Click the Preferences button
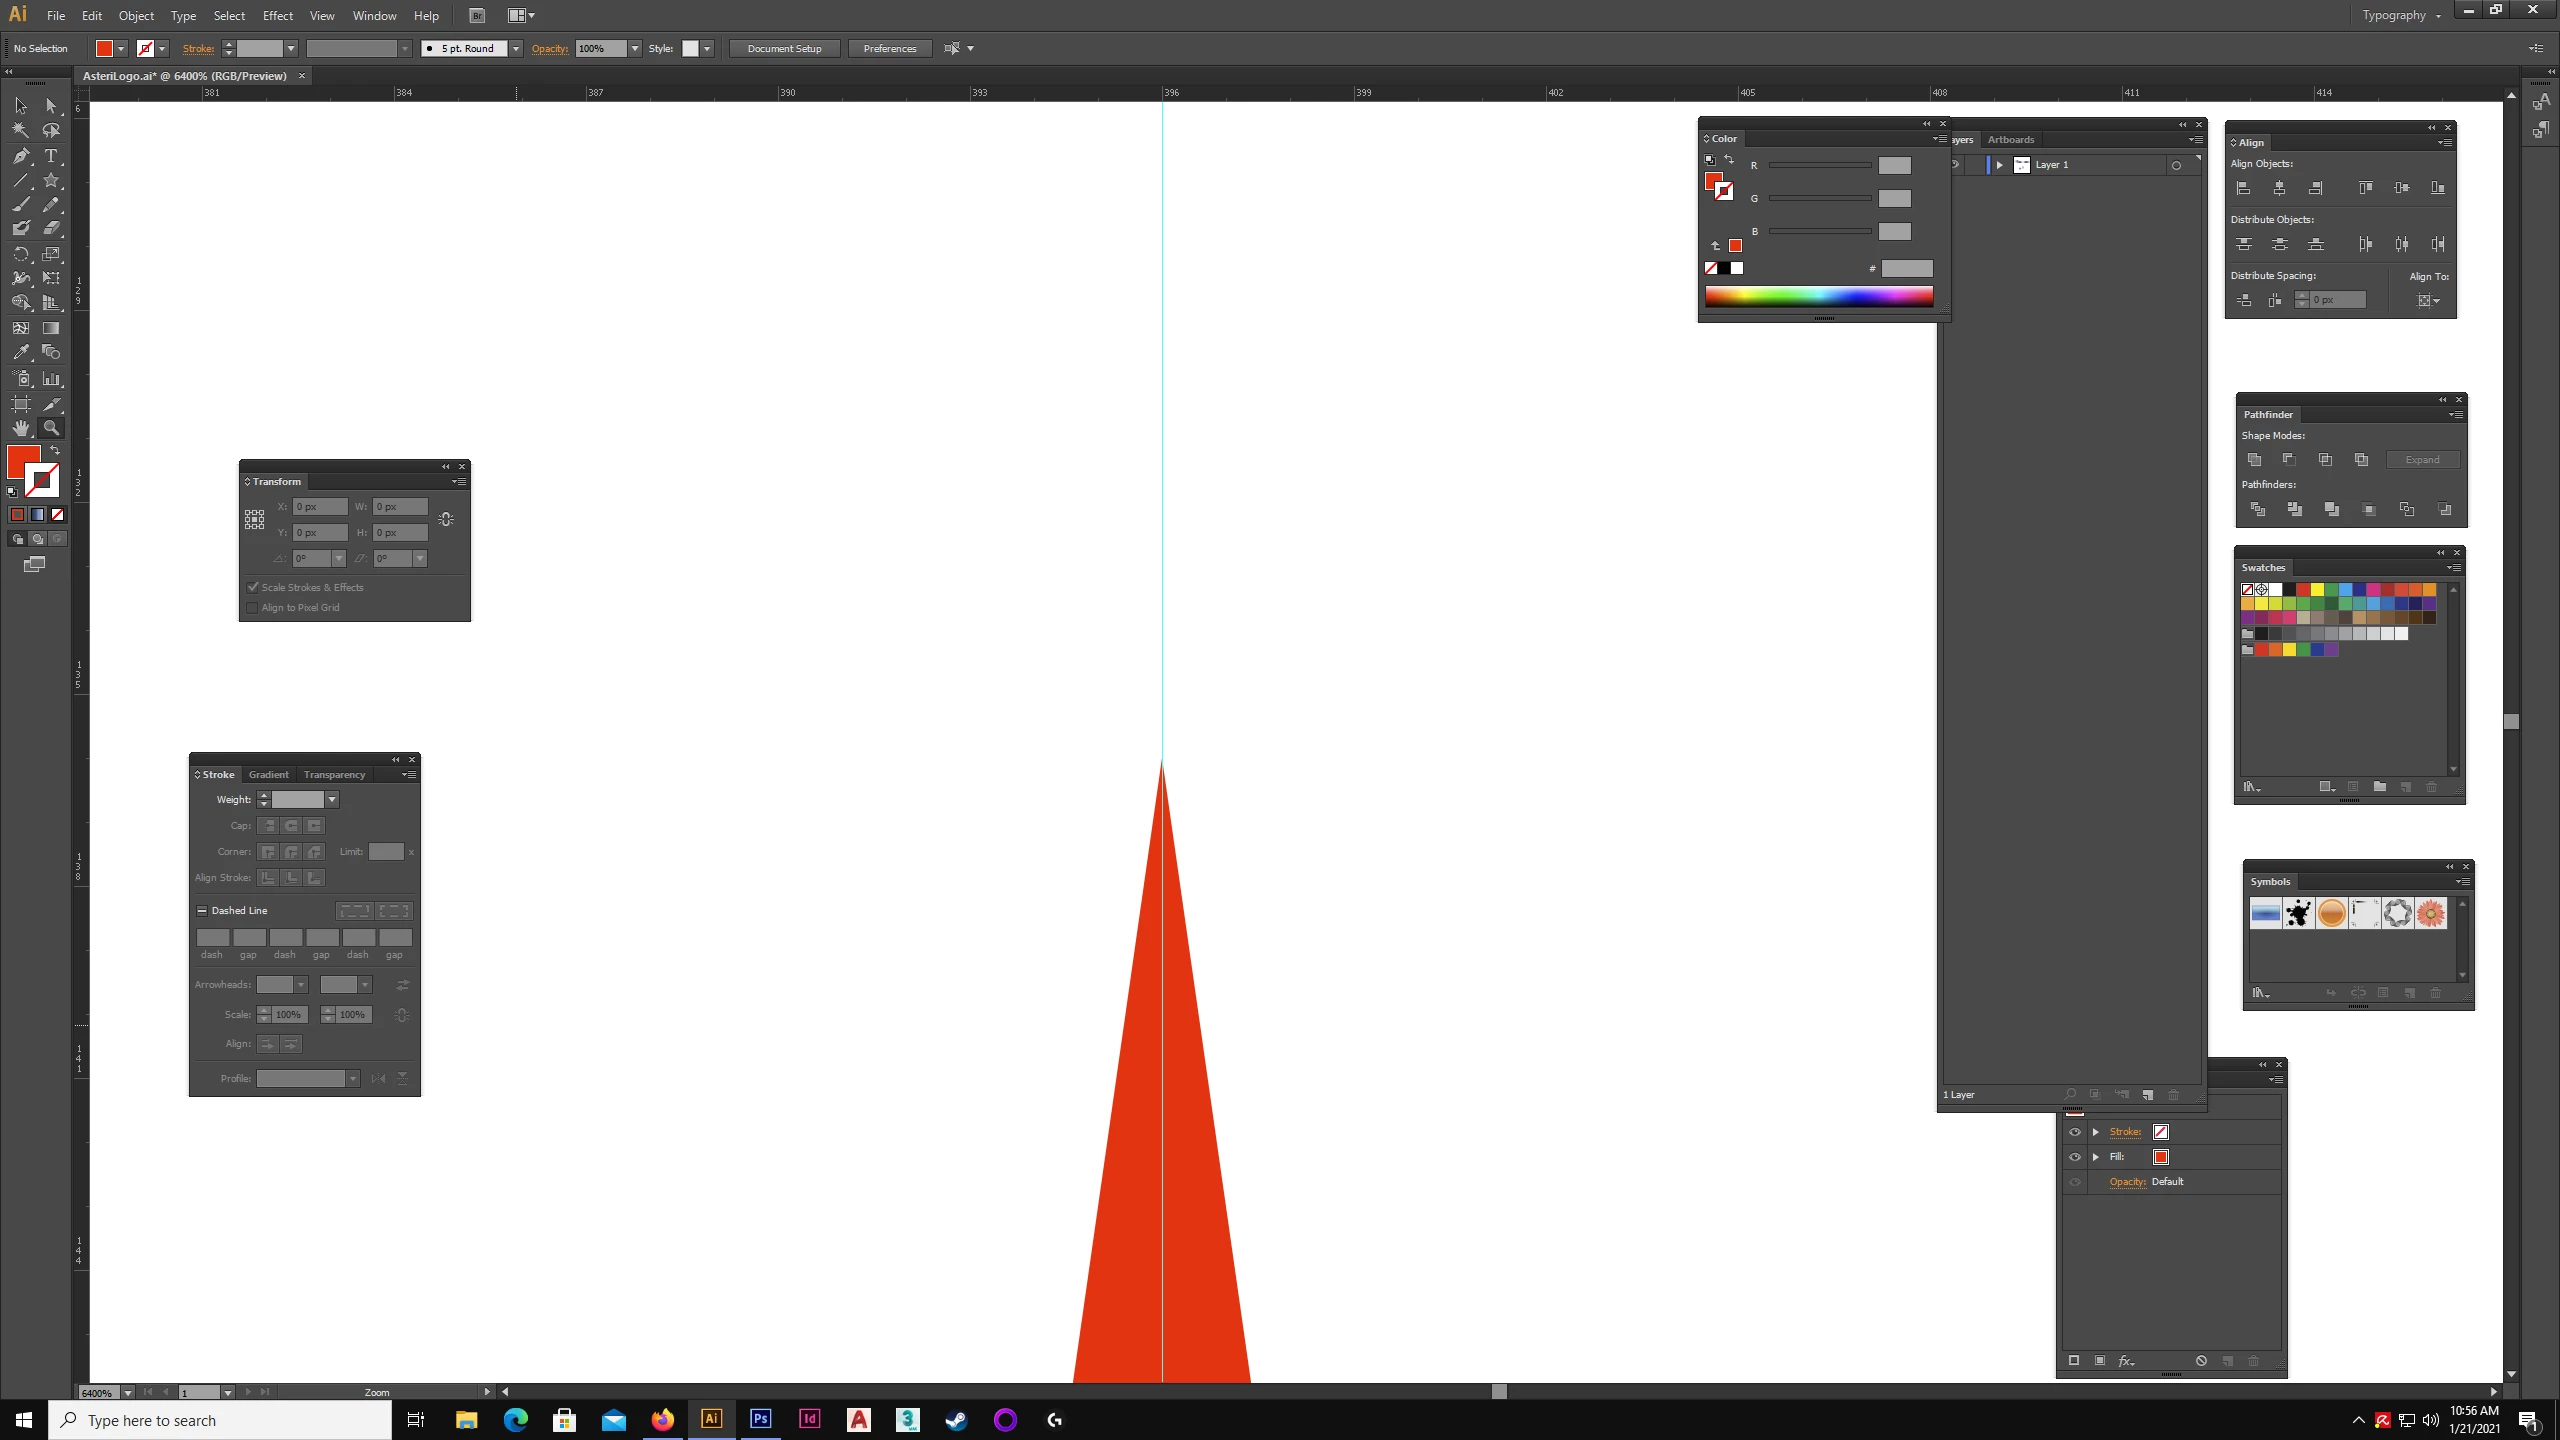 (x=889, y=48)
